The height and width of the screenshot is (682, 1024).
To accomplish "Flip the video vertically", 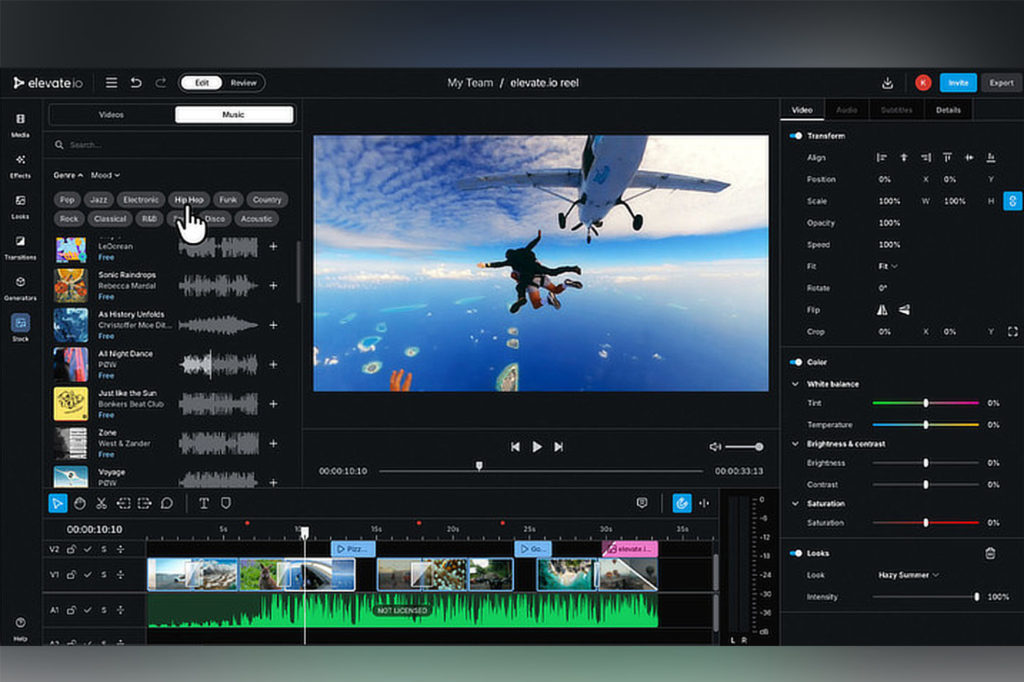I will pyautogui.click(x=904, y=310).
